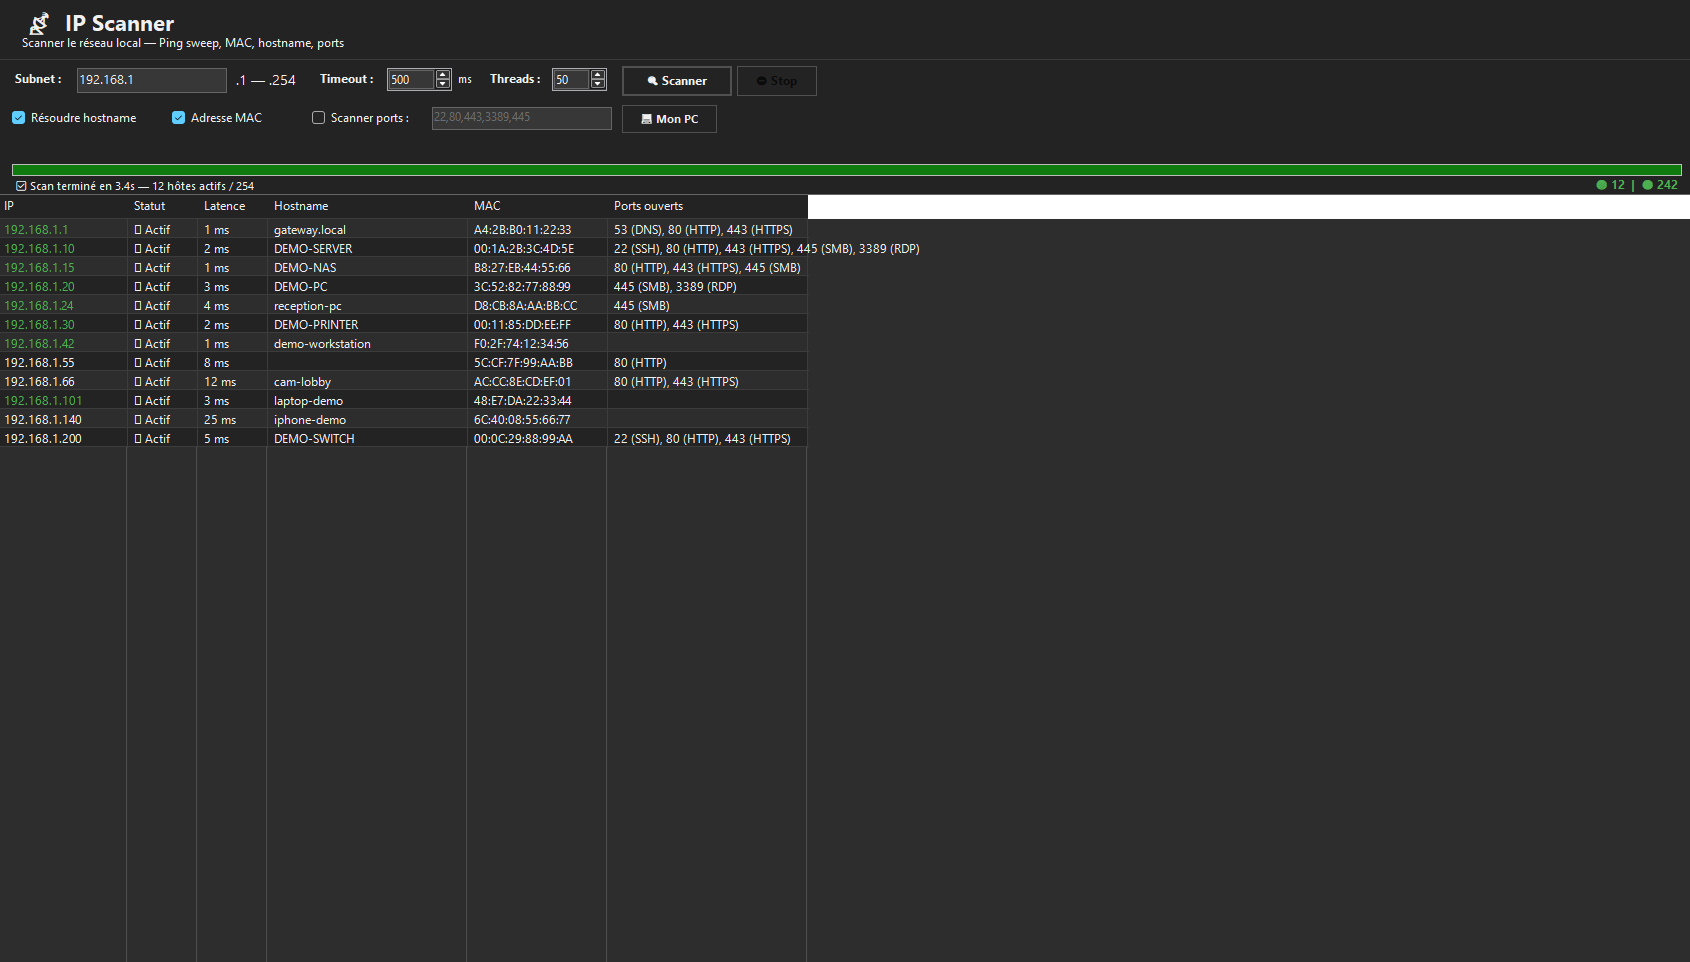Click the IP Scanner logo icon
The width and height of the screenshot is (1690, 962).
point(40,23)
